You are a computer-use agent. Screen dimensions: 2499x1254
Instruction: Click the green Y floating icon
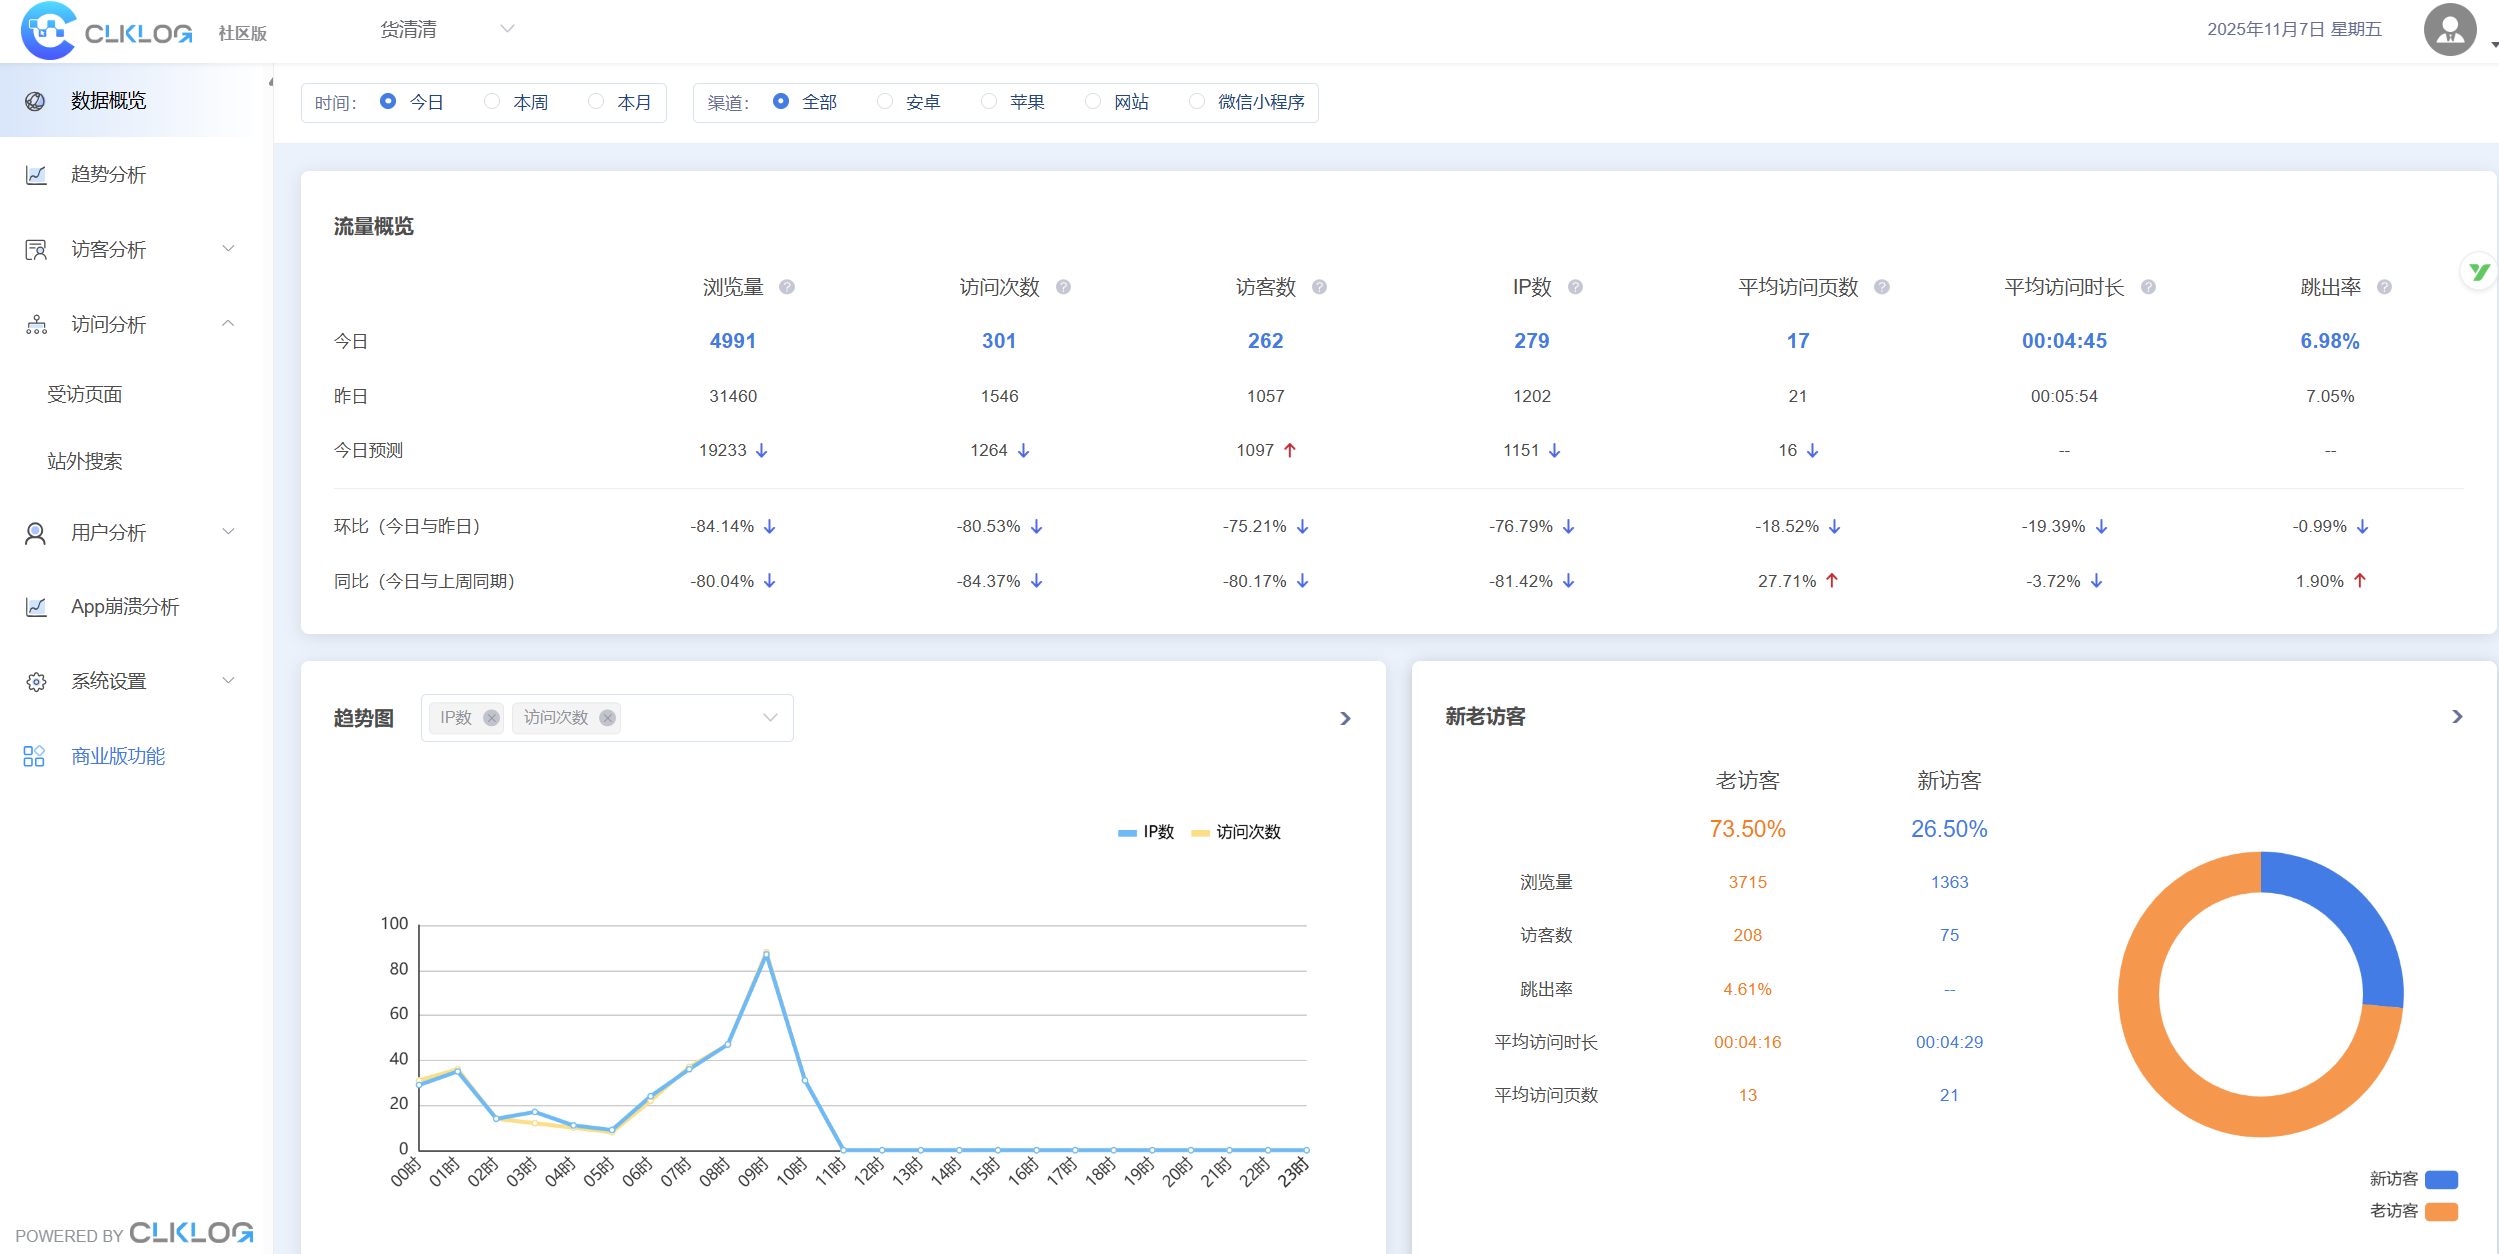2478,271
